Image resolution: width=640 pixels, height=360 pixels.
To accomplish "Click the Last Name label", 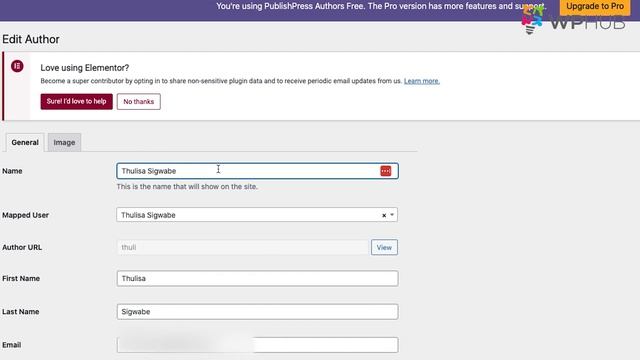I will tap(20, 312).
